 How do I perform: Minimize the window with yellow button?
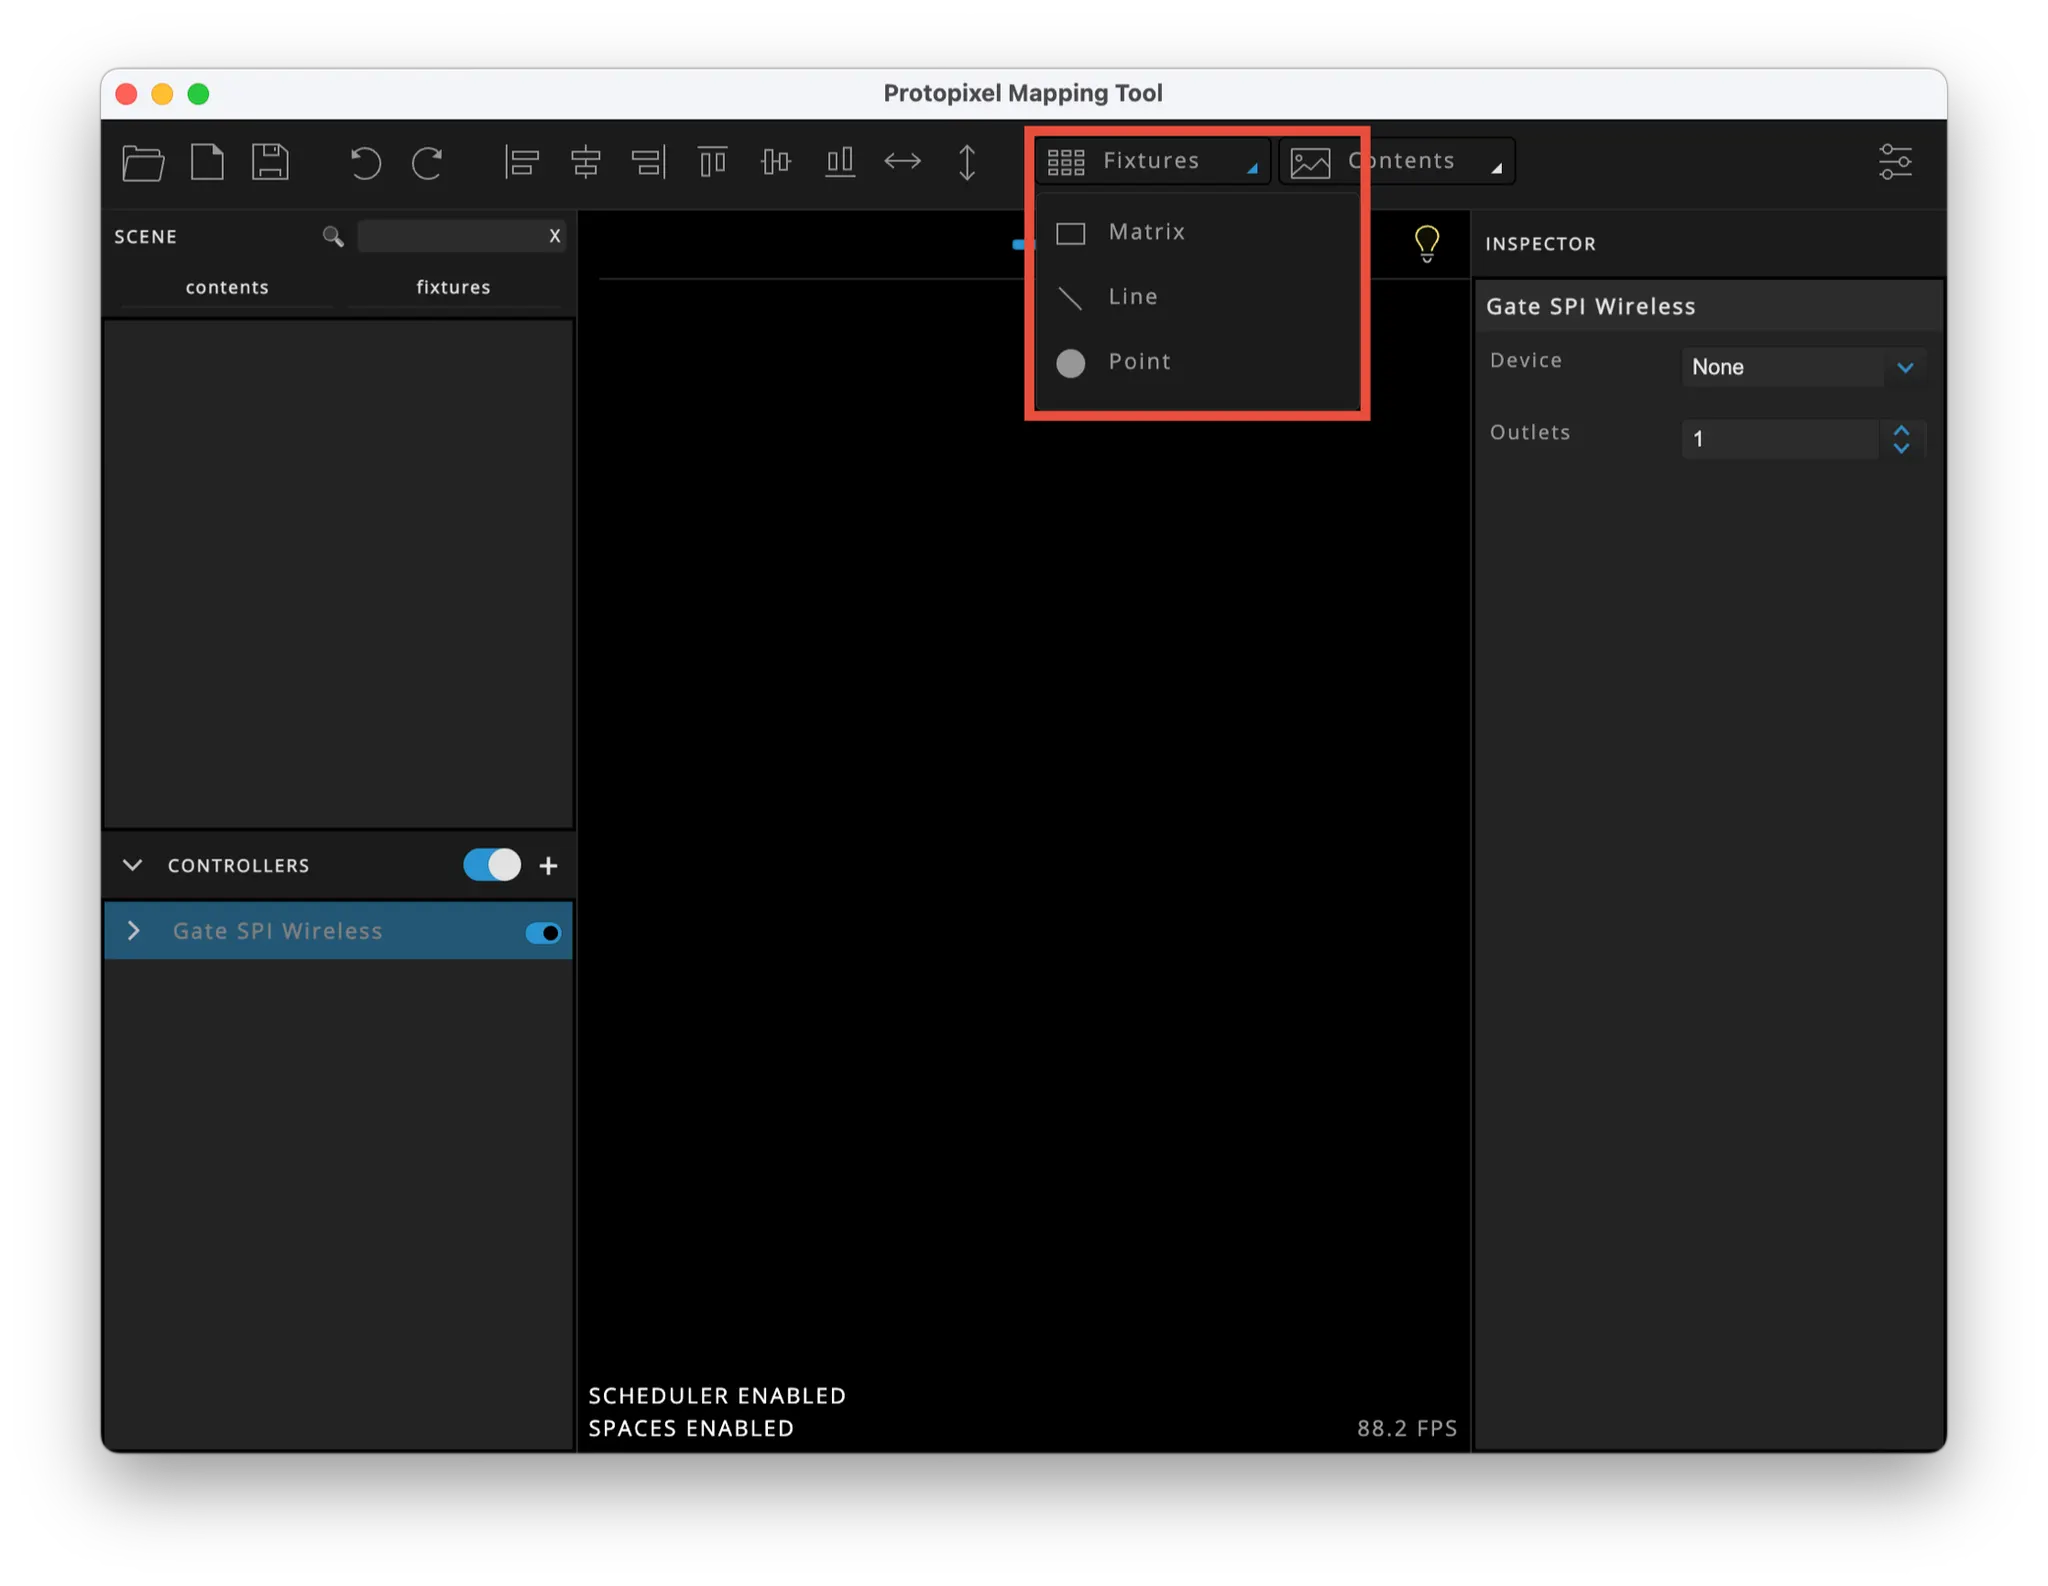(162, 94)
